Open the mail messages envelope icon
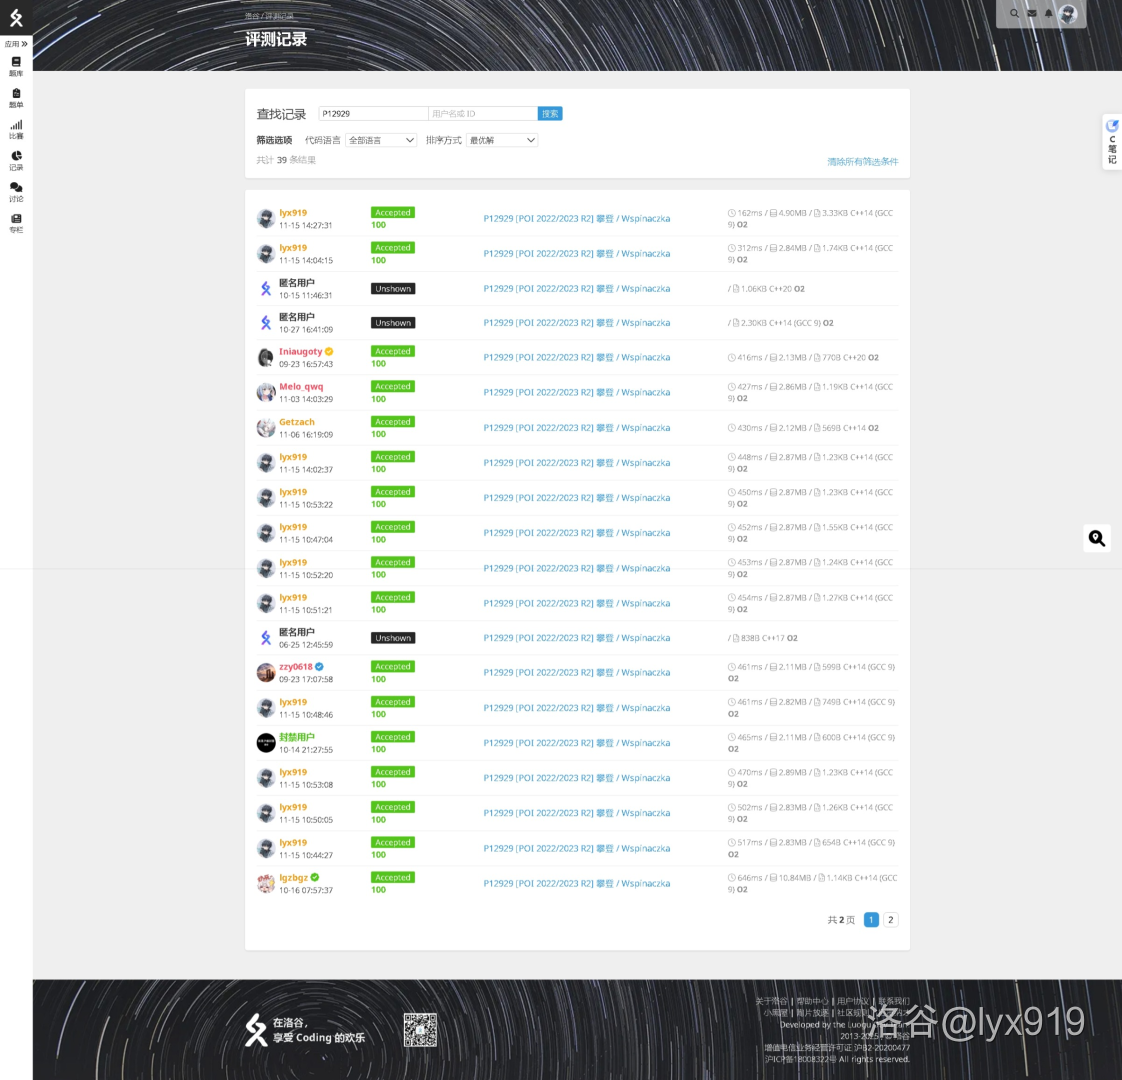 tap(1032, 14)
